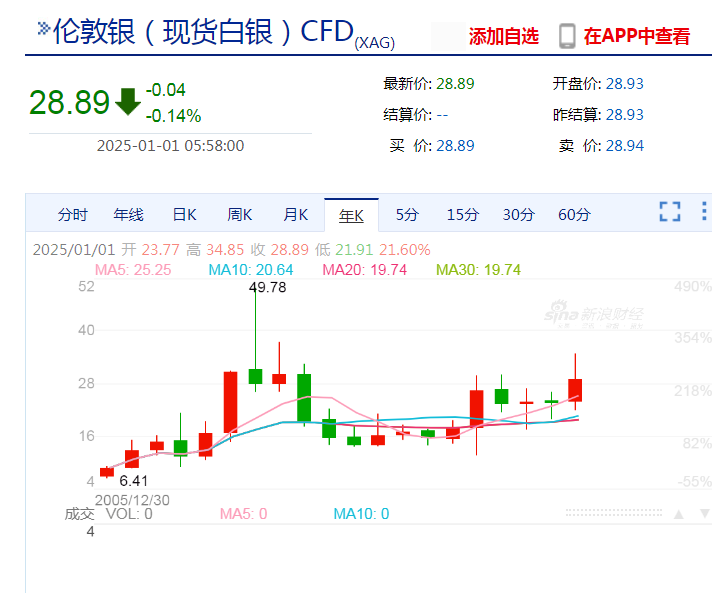Click the 在APP中查看 link
712x593 pixels.
pos(637,37)
